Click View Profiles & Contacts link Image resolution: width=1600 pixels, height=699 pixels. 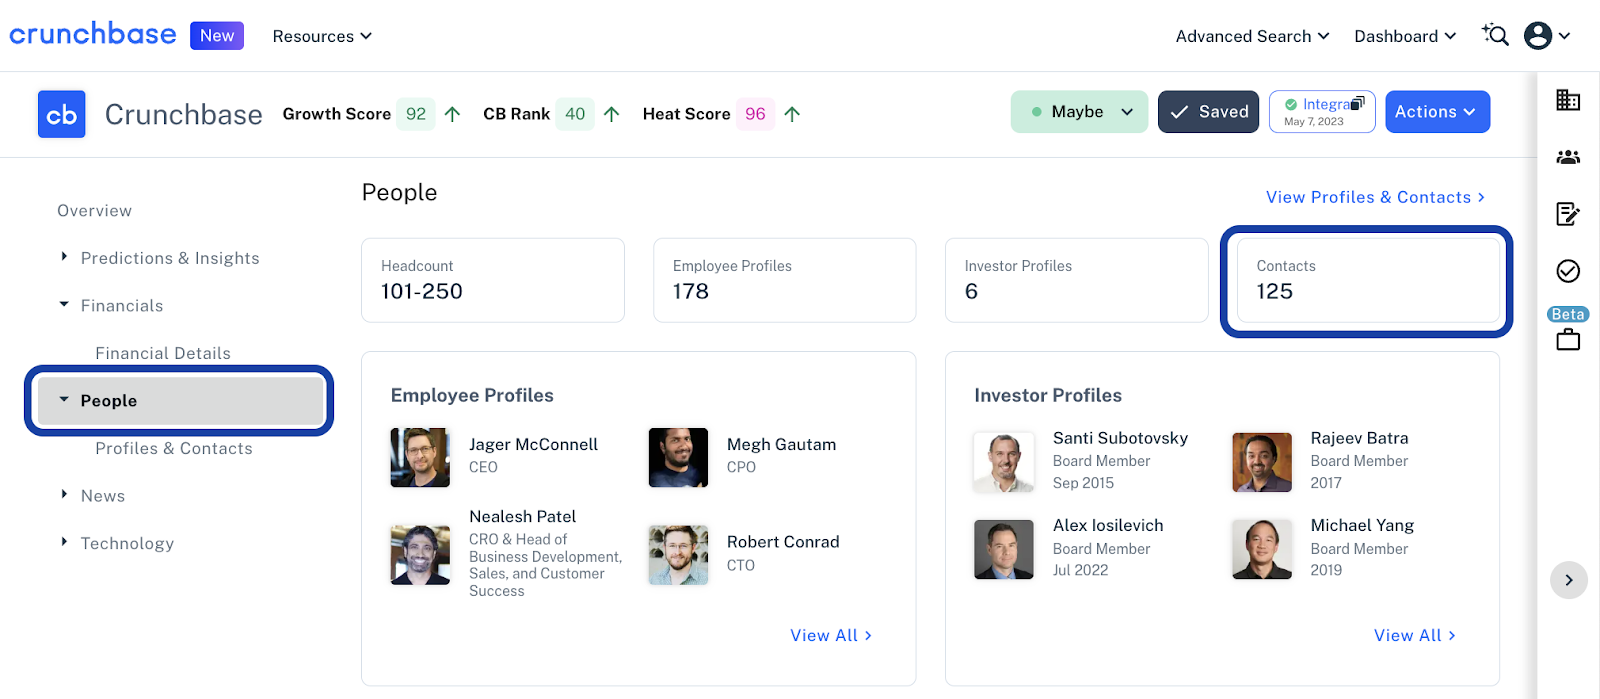[x=1375, y=197]
